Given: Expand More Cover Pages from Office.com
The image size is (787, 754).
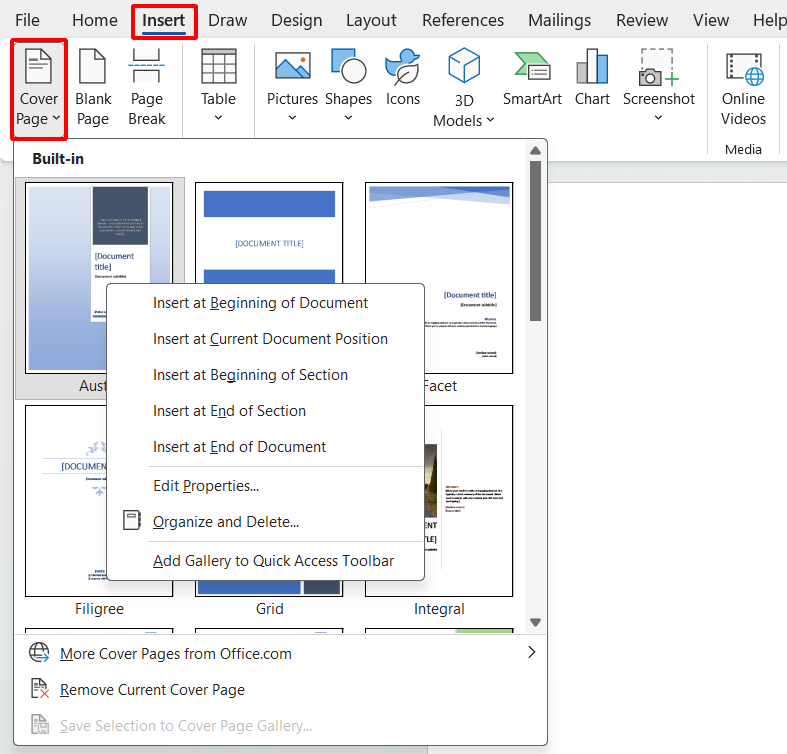Looking at the screenshot, I should (531, 653).
